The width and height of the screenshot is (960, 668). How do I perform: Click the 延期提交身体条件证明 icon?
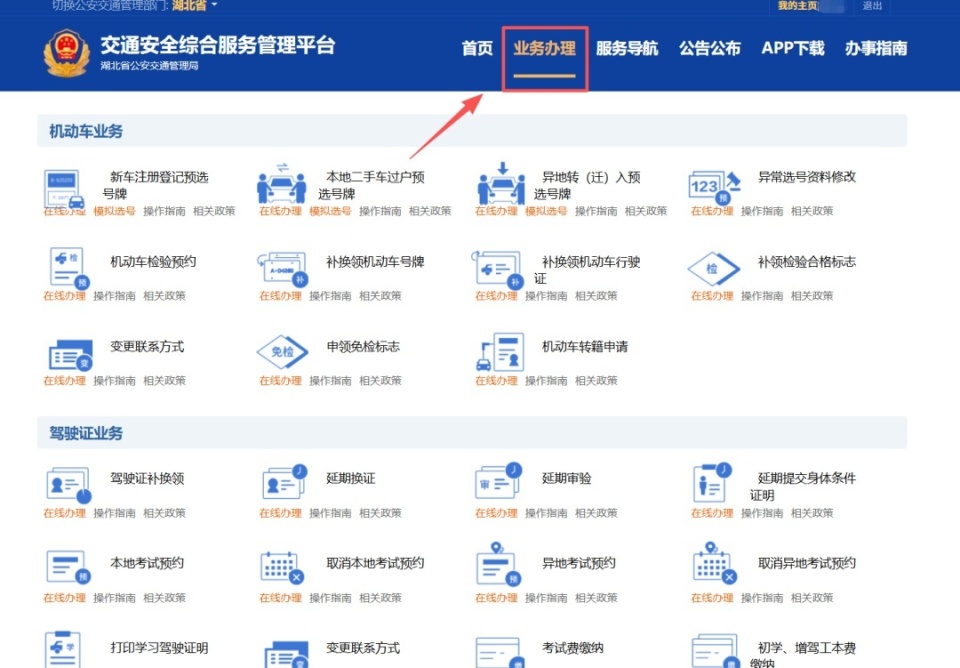click(x=712, y=482)
